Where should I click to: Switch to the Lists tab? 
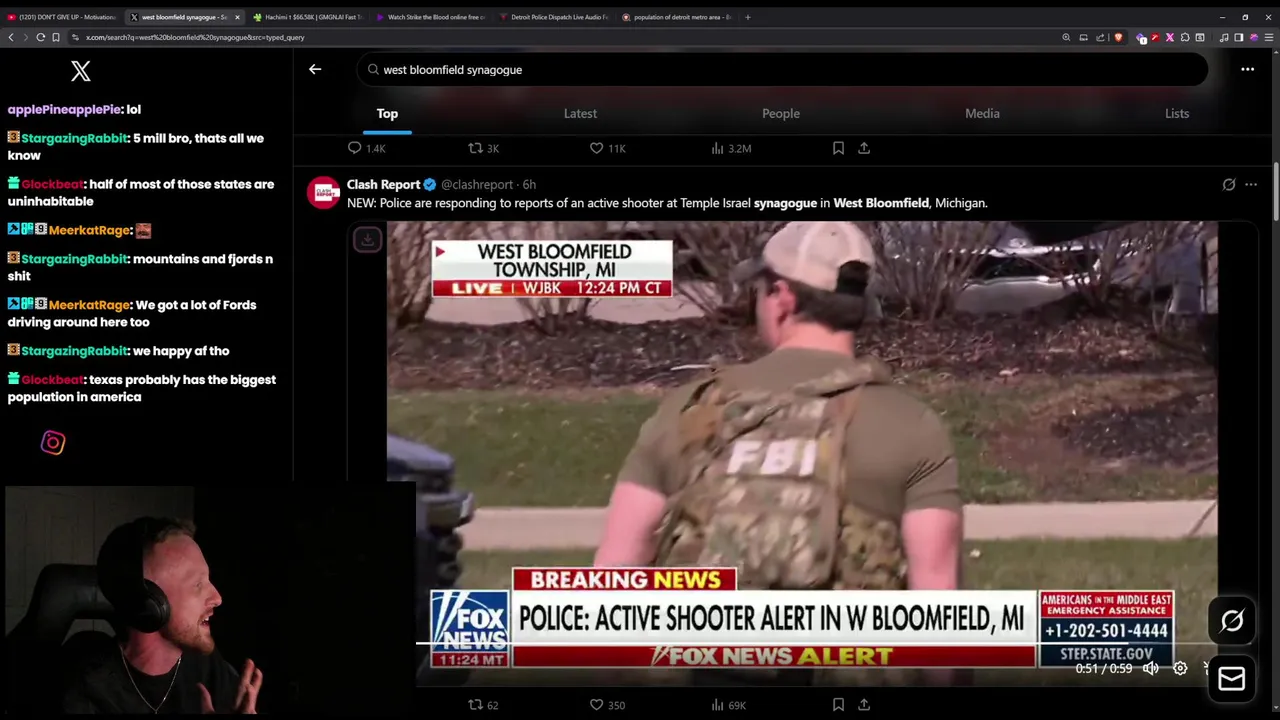point(1177,113)
